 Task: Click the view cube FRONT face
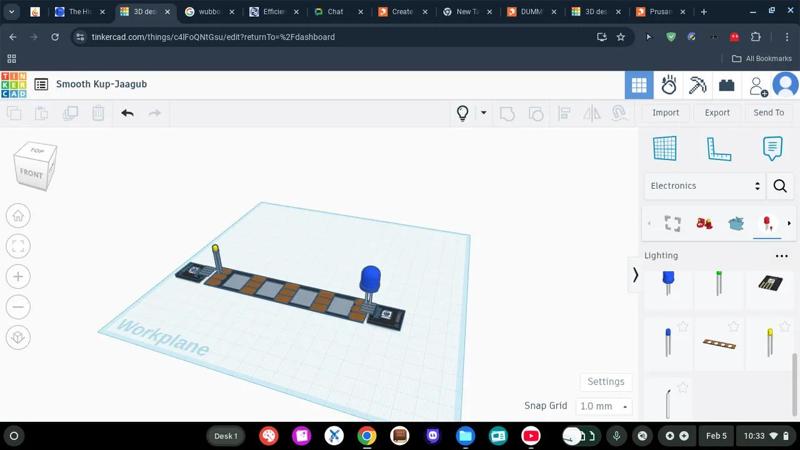[32, 174]
